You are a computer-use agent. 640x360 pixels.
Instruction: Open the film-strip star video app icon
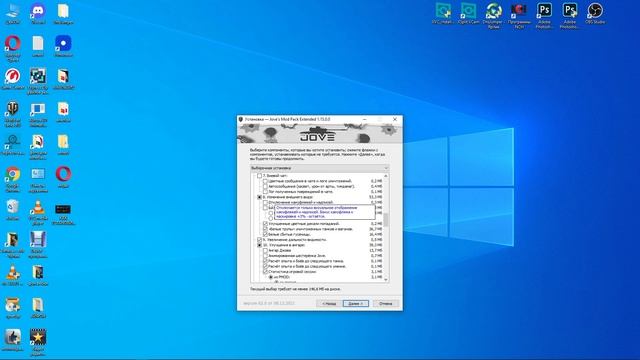click(x=38, y=342)
